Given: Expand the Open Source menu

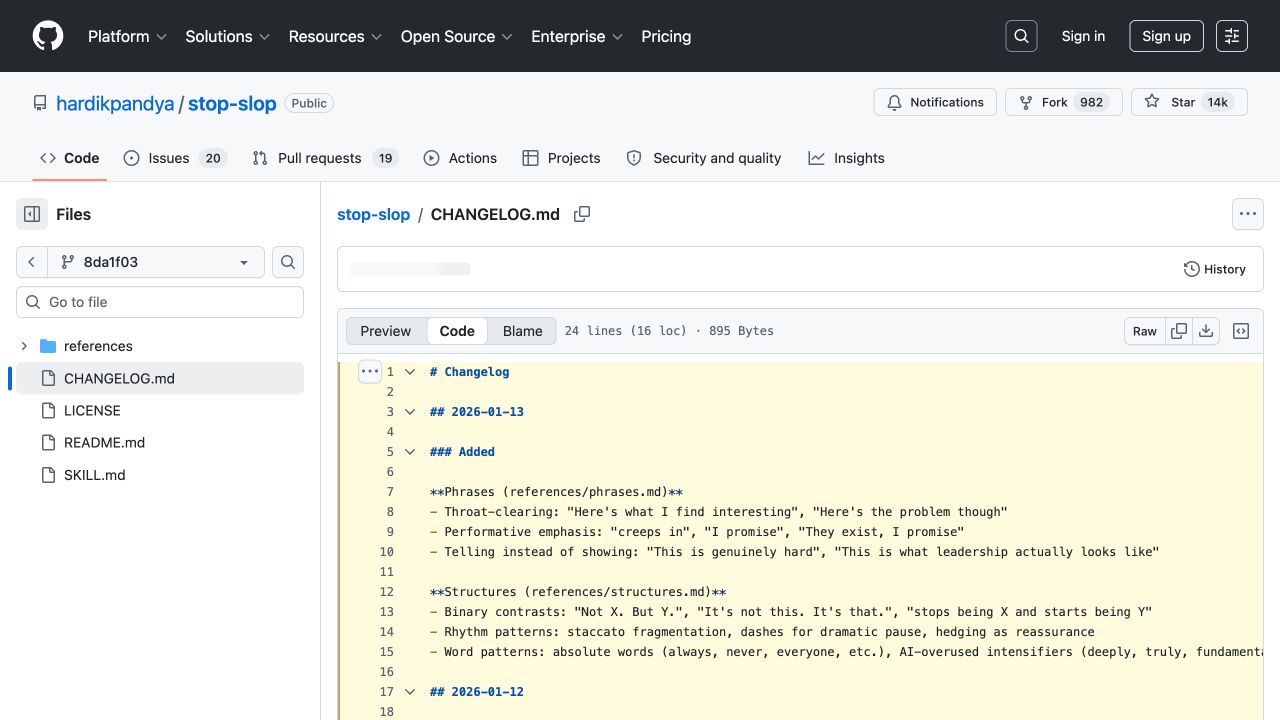Looking at the screenshot, I should point(456,36).
